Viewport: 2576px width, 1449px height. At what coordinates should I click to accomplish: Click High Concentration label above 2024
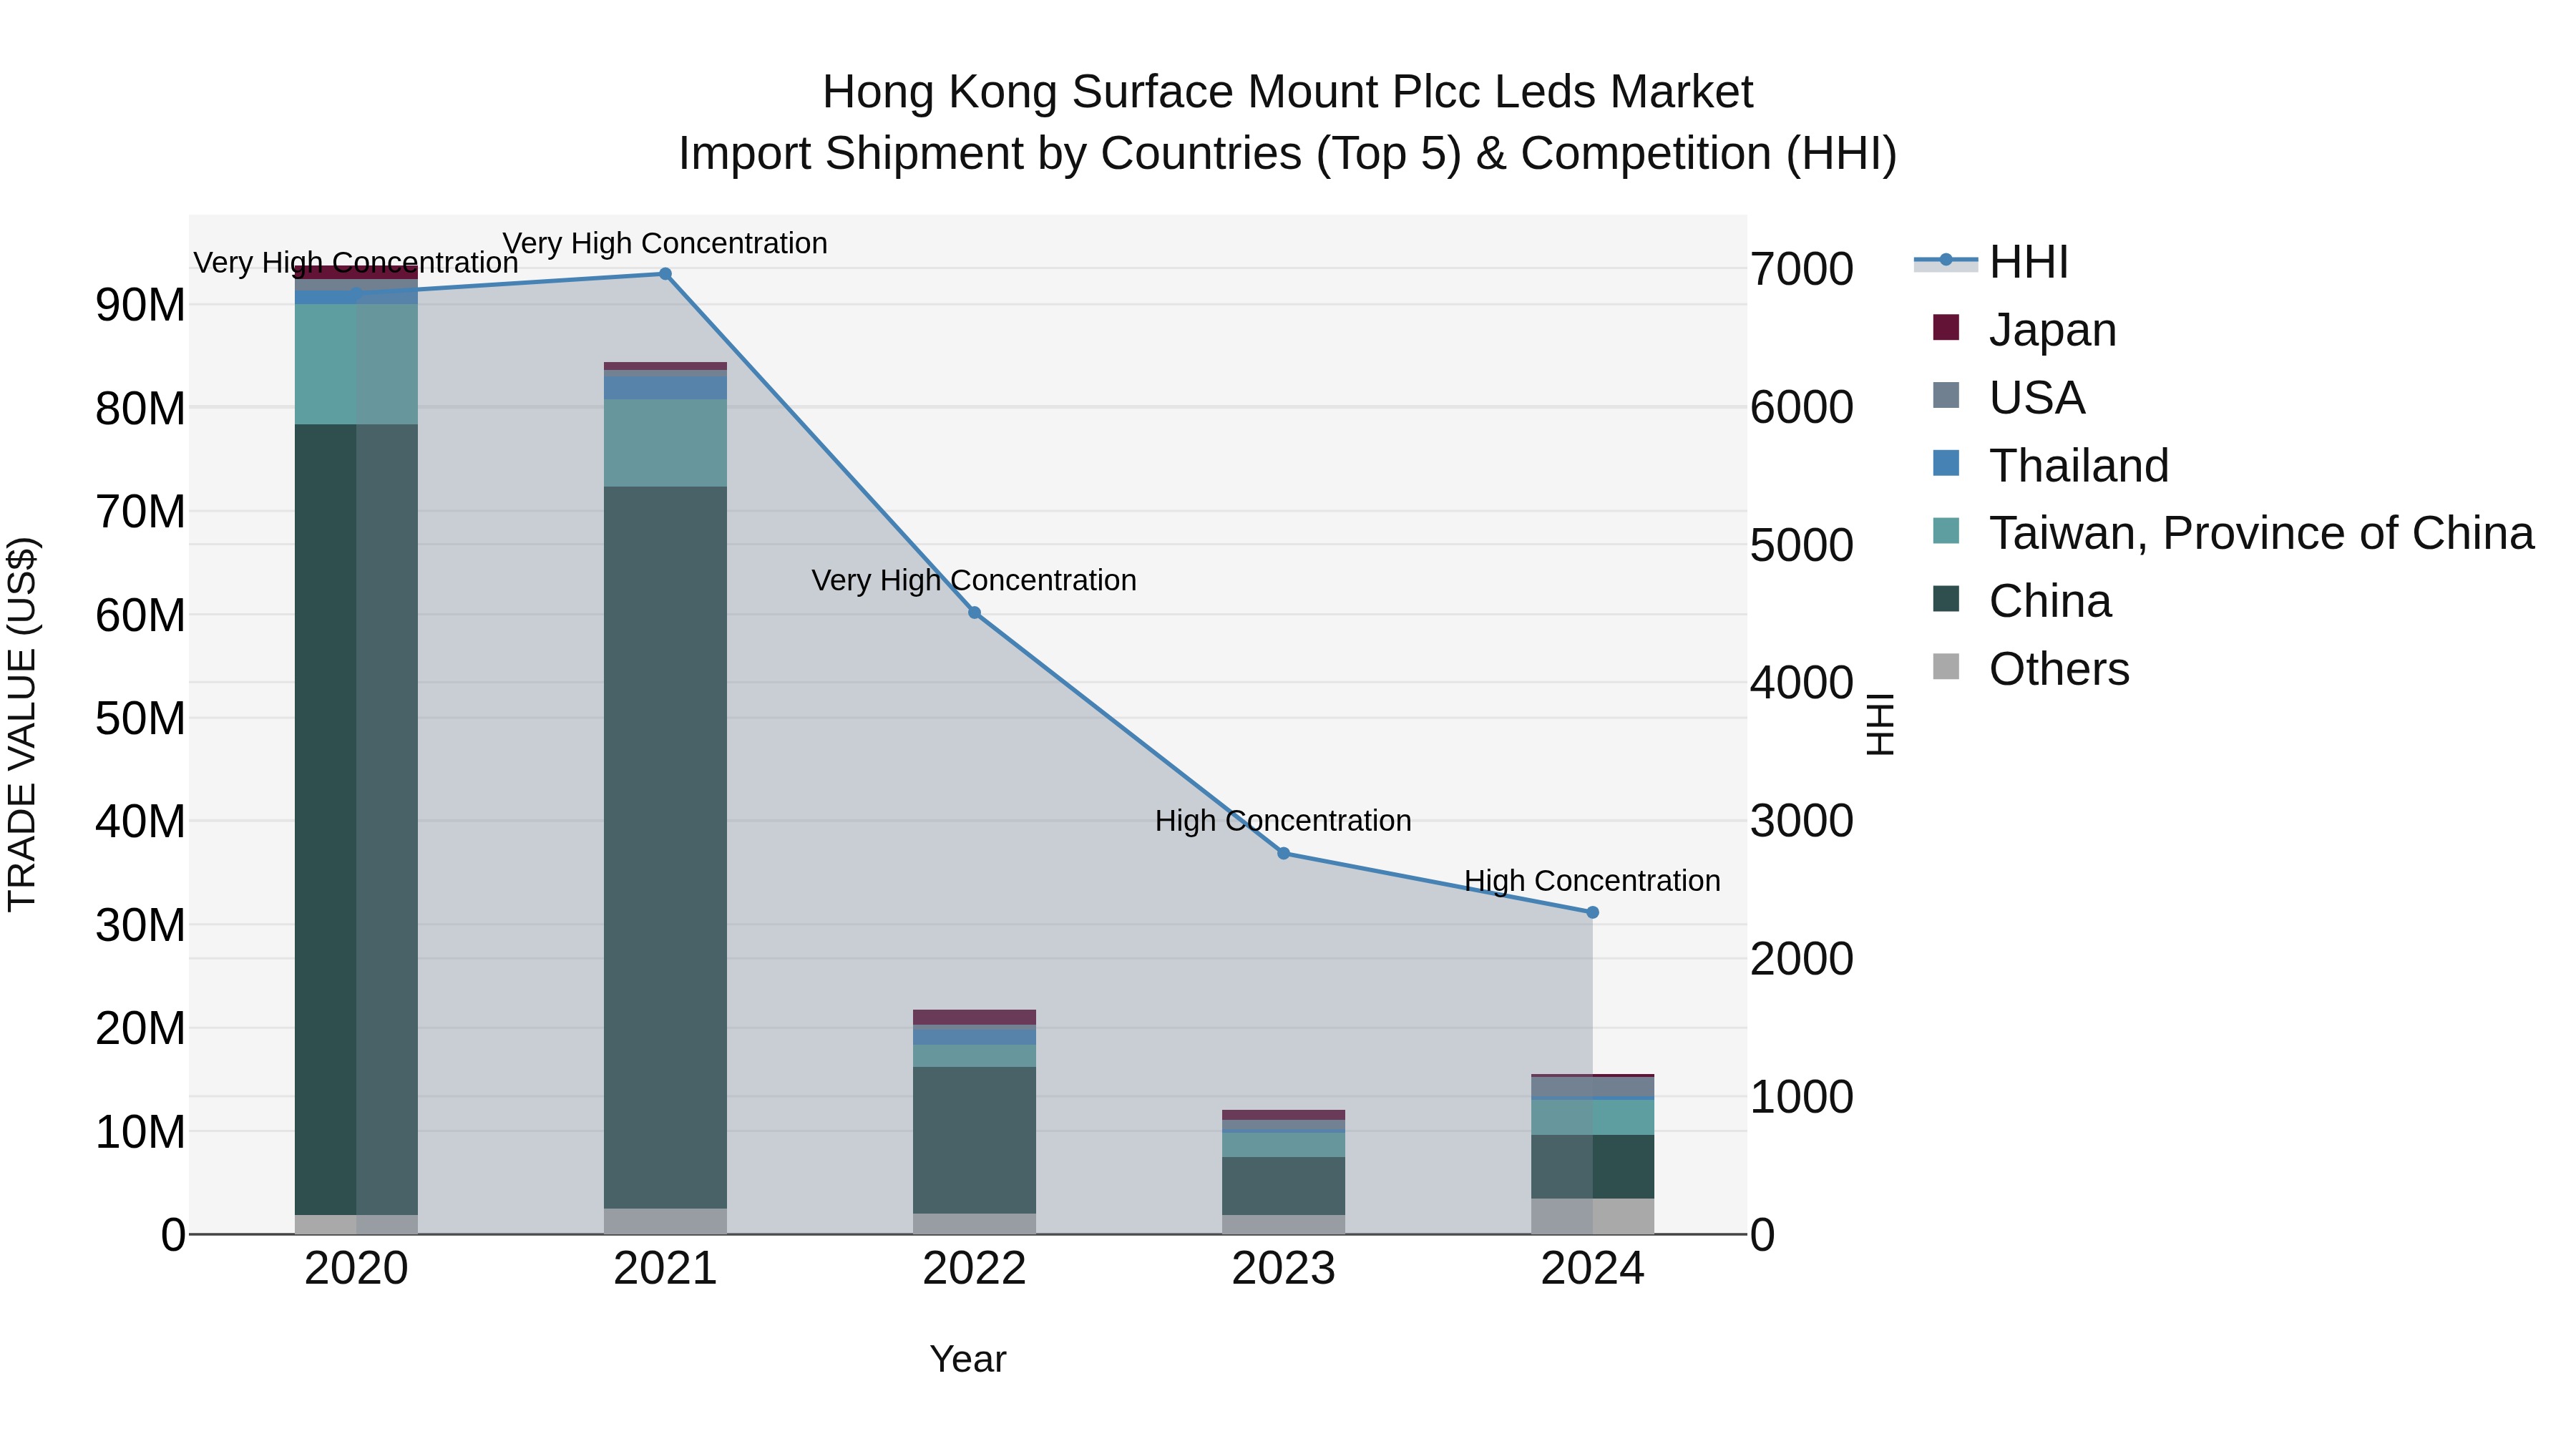[x=1592, y=880]
